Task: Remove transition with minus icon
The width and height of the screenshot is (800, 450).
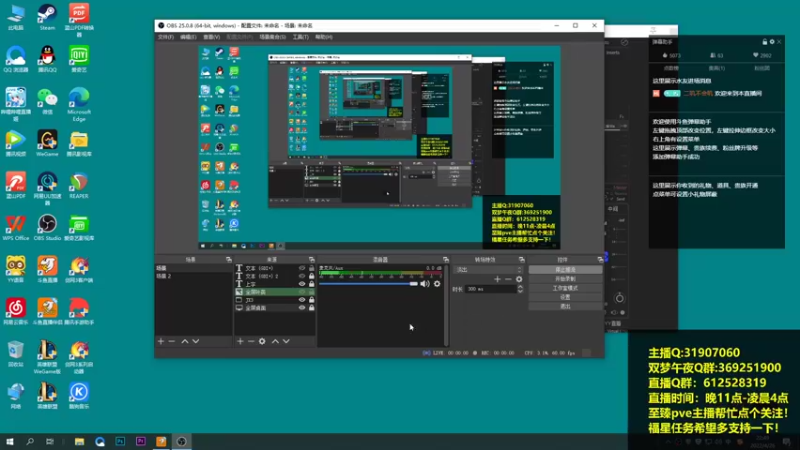Action: tap(508, 279)
